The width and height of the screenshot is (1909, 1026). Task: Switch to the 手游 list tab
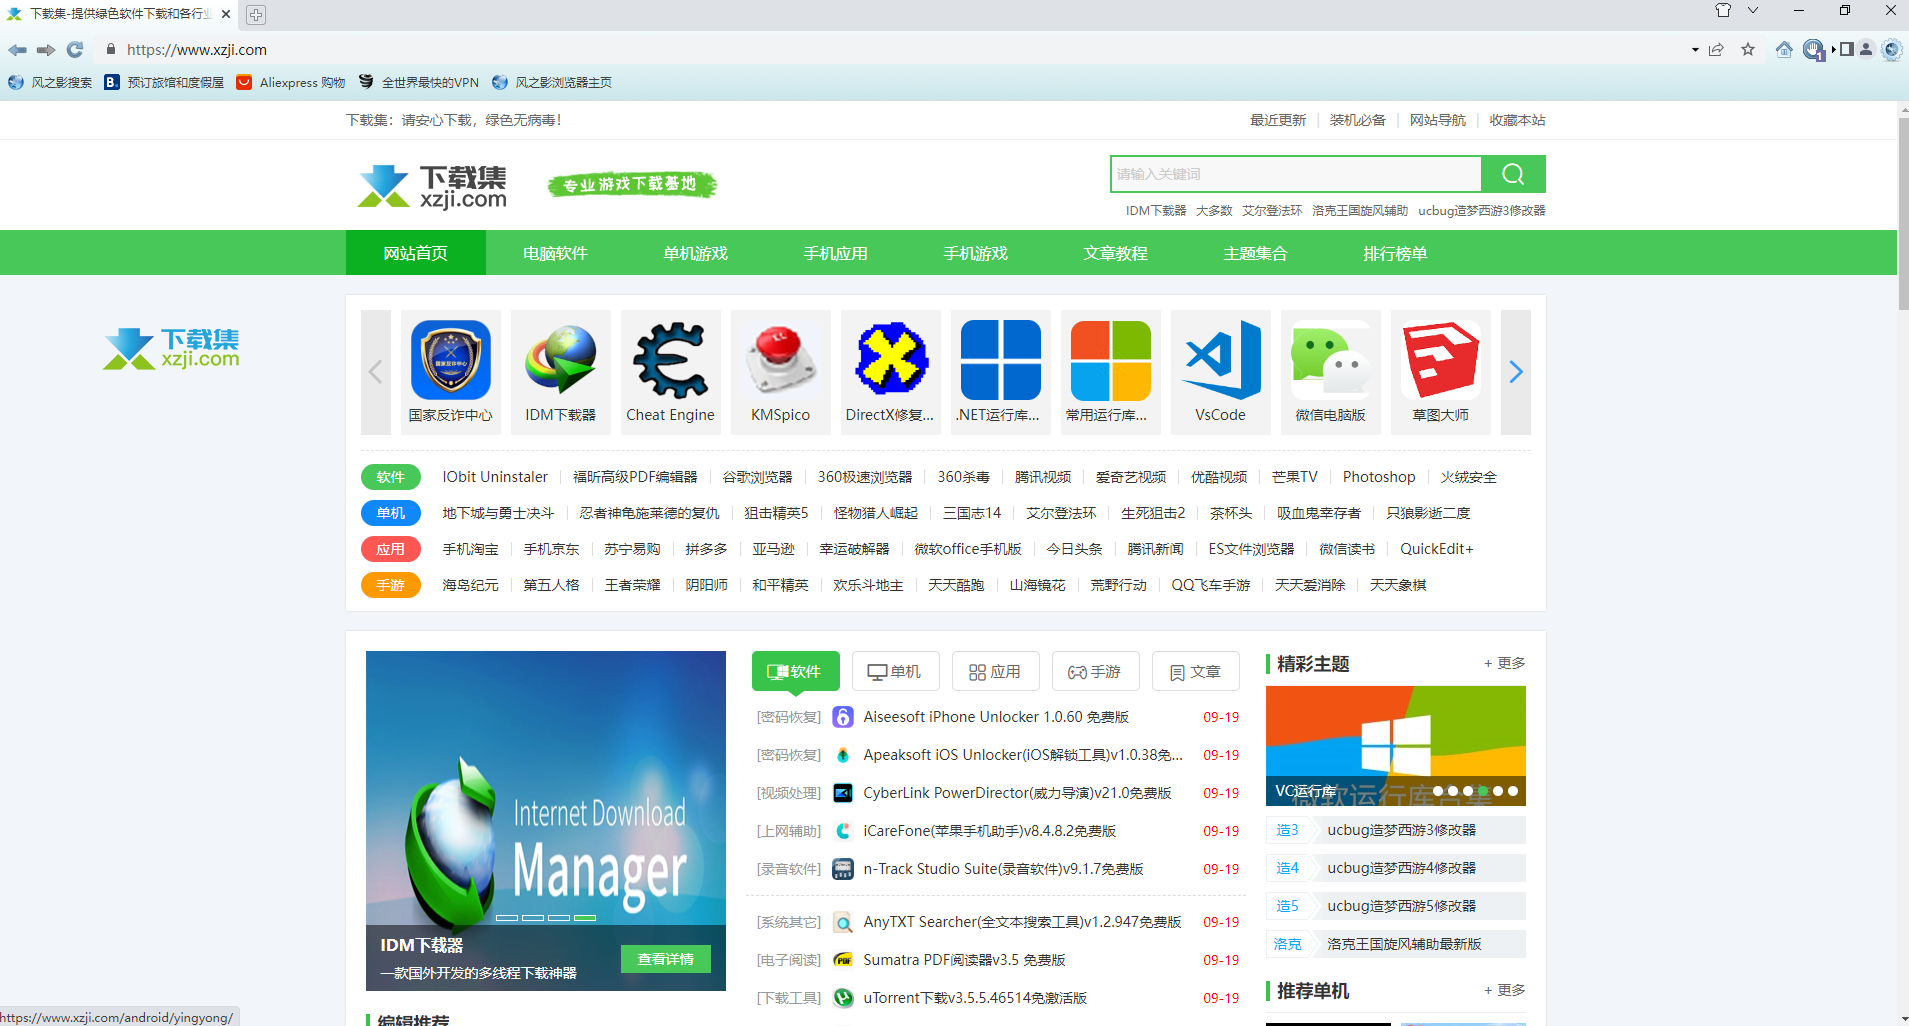tap(1096, 671)
